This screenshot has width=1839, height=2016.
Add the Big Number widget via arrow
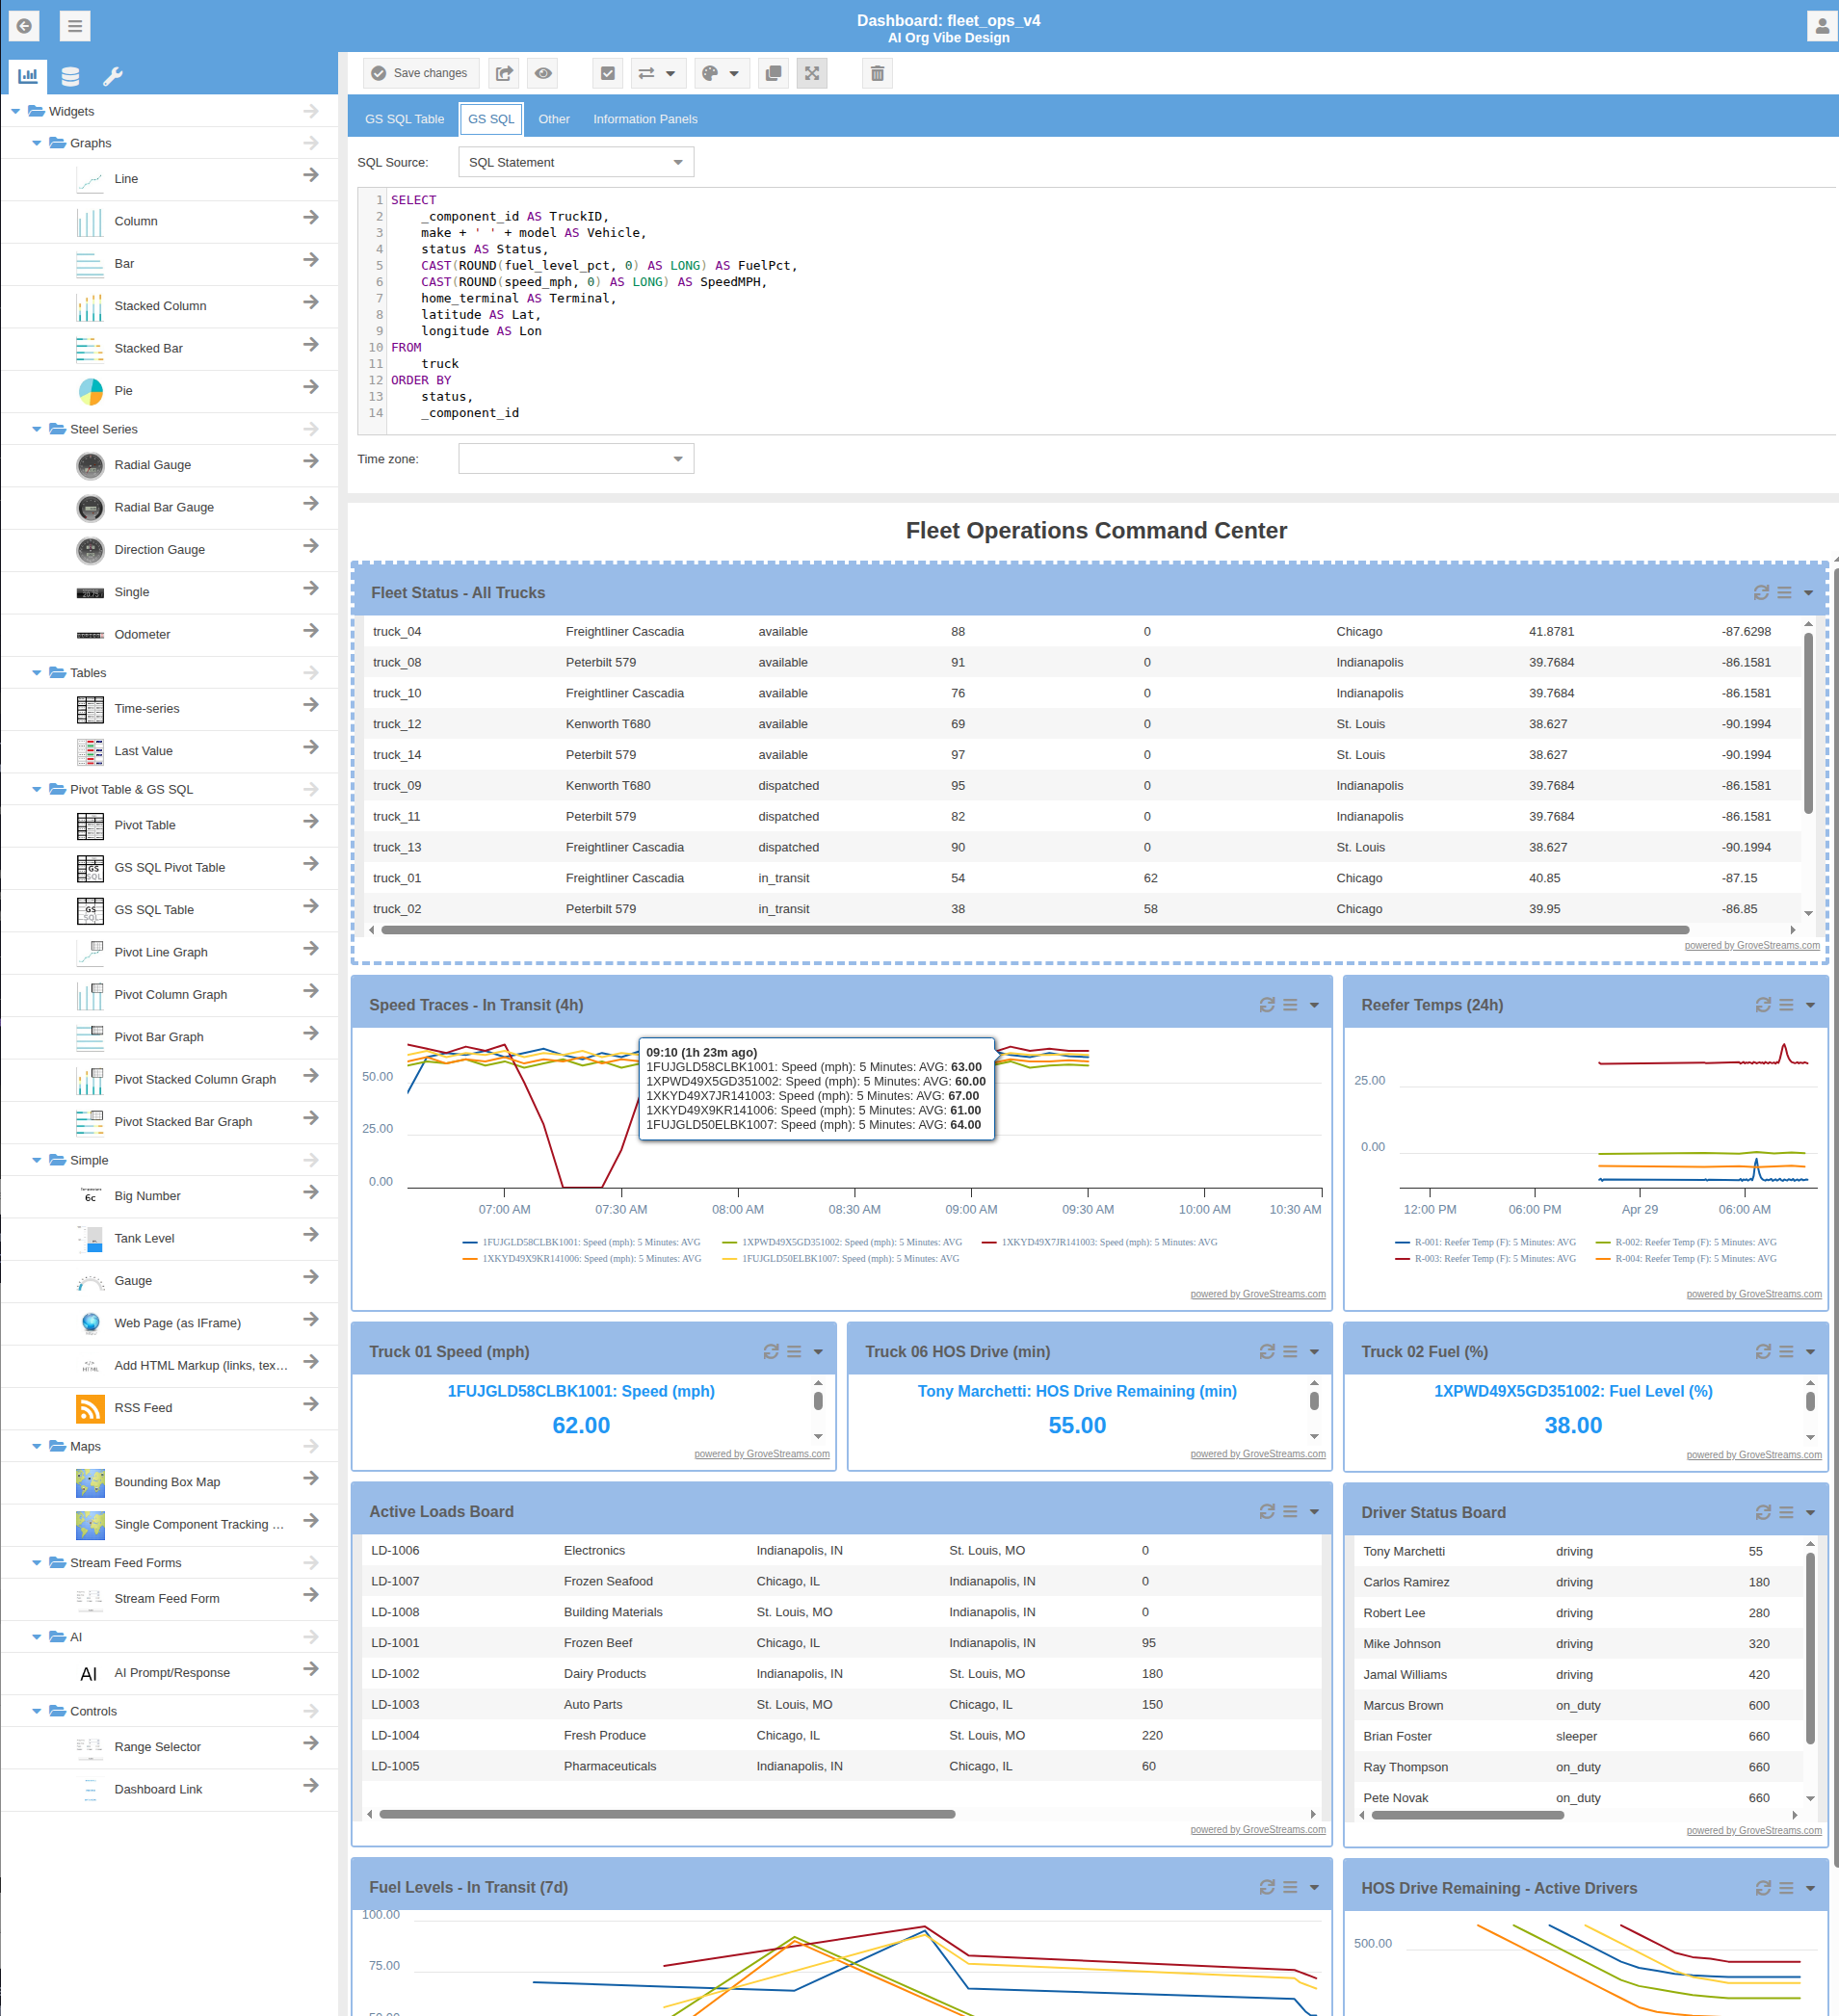click(x=311, y=1192)
